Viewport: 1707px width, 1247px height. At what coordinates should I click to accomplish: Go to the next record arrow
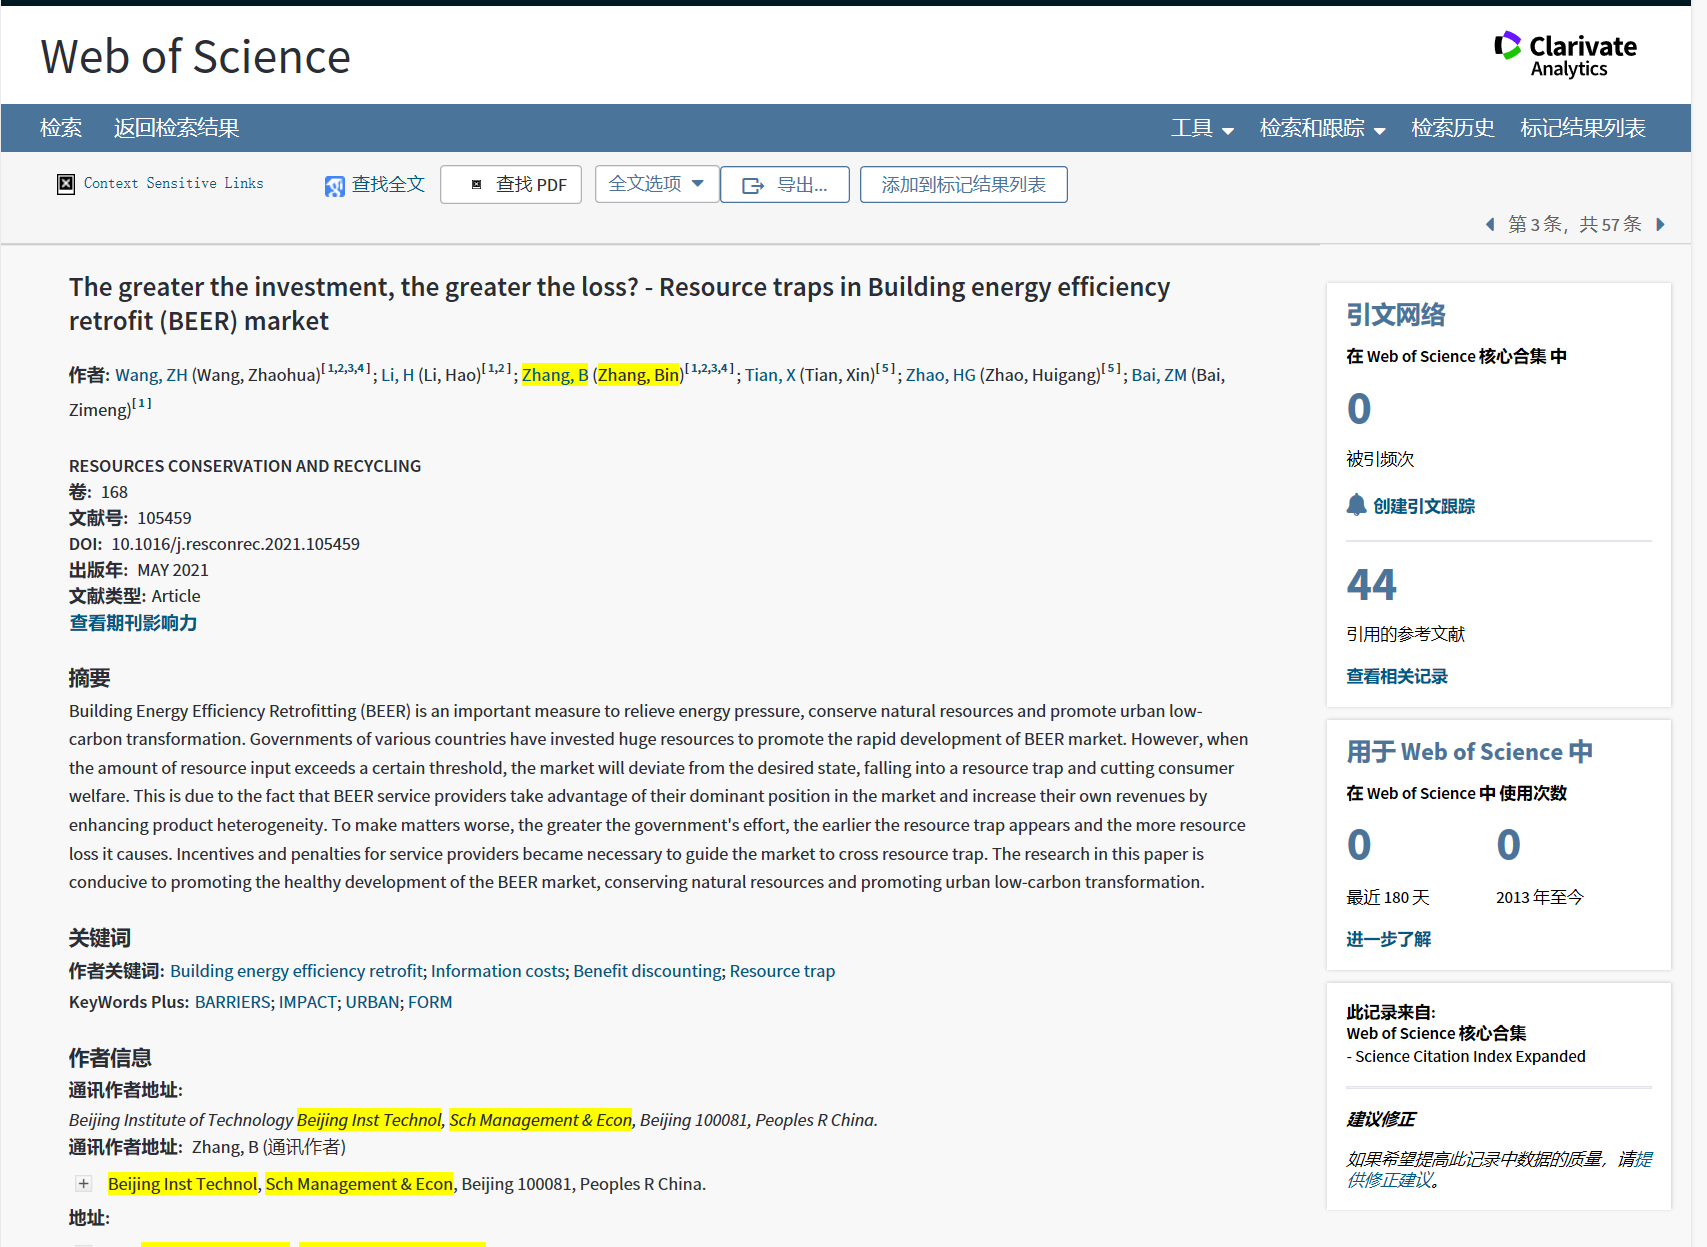click(x=1661, y=224)
